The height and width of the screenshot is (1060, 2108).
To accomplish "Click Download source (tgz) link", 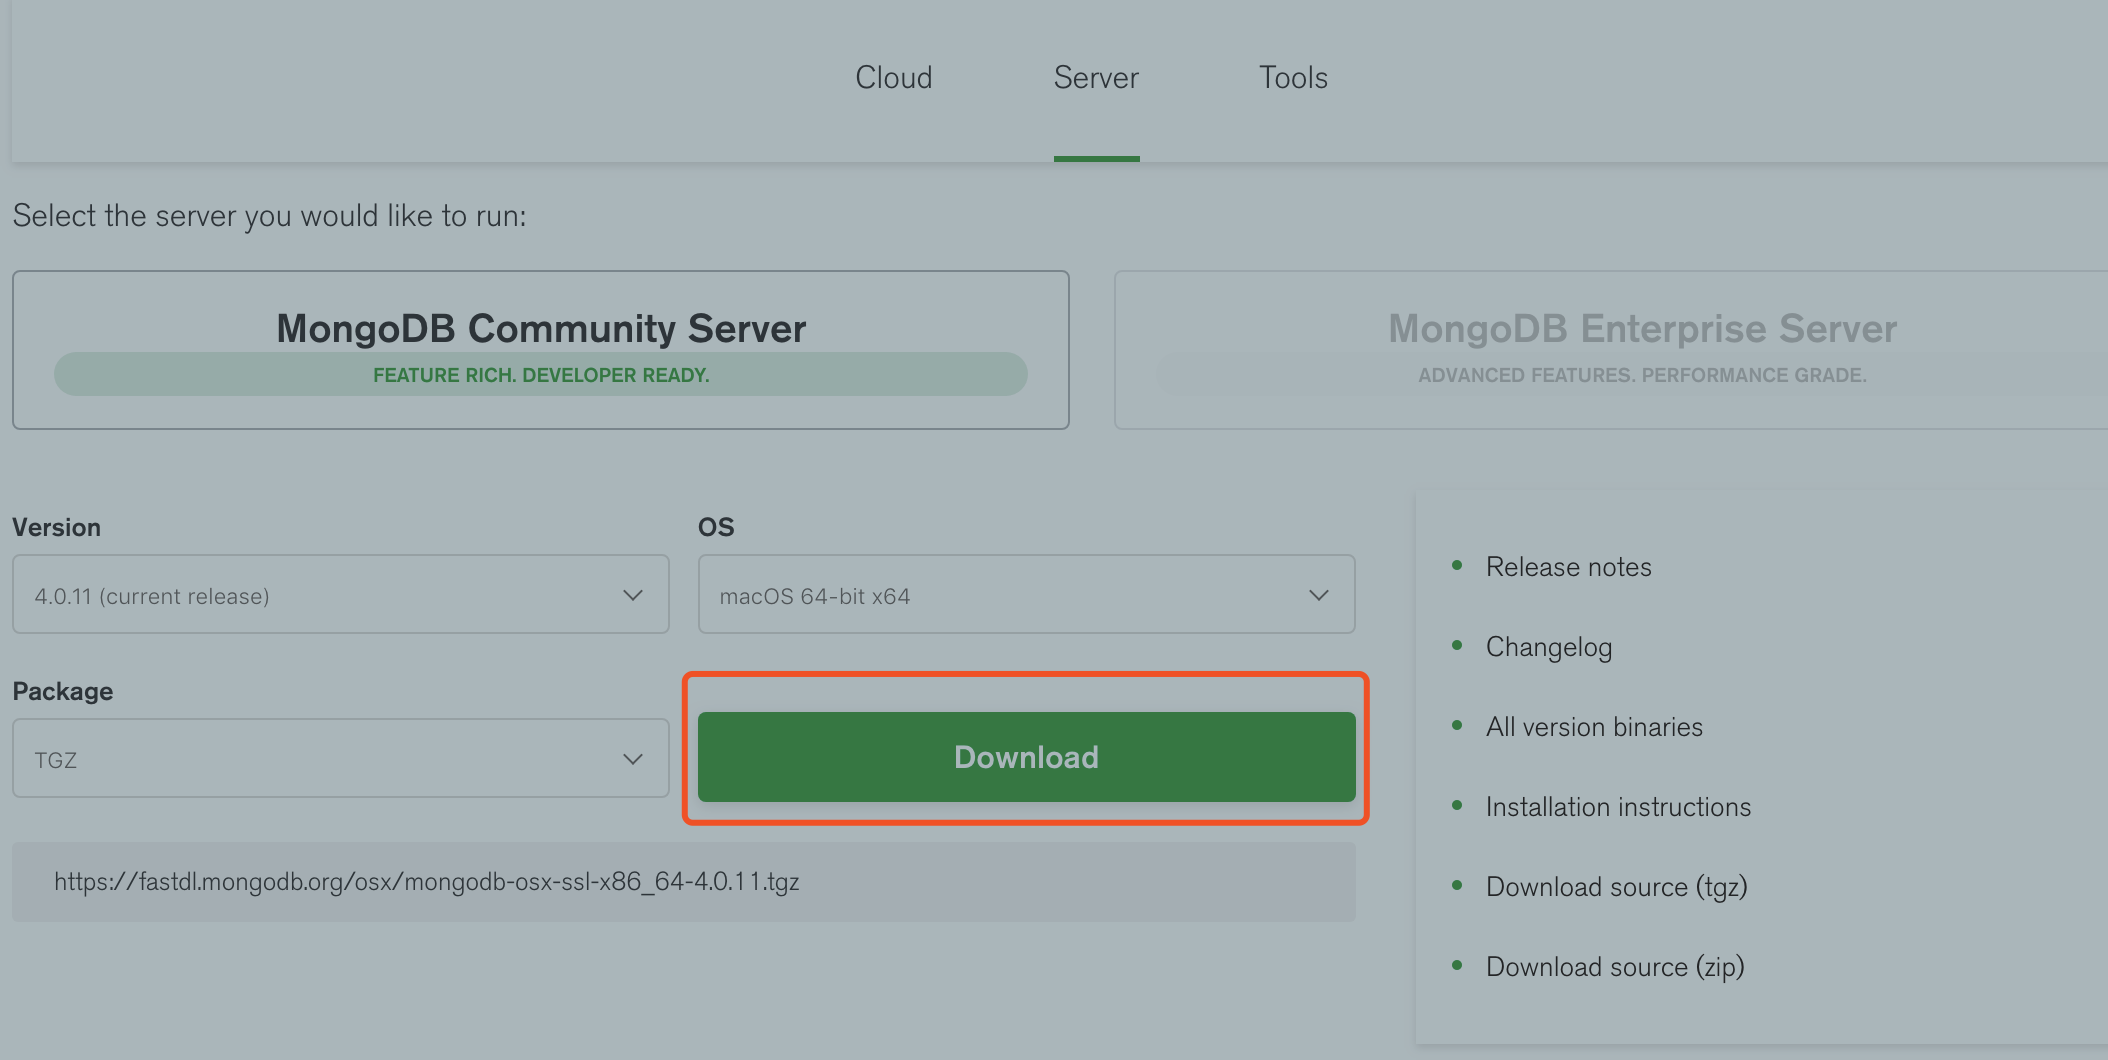I will [x=1615, y=887].
